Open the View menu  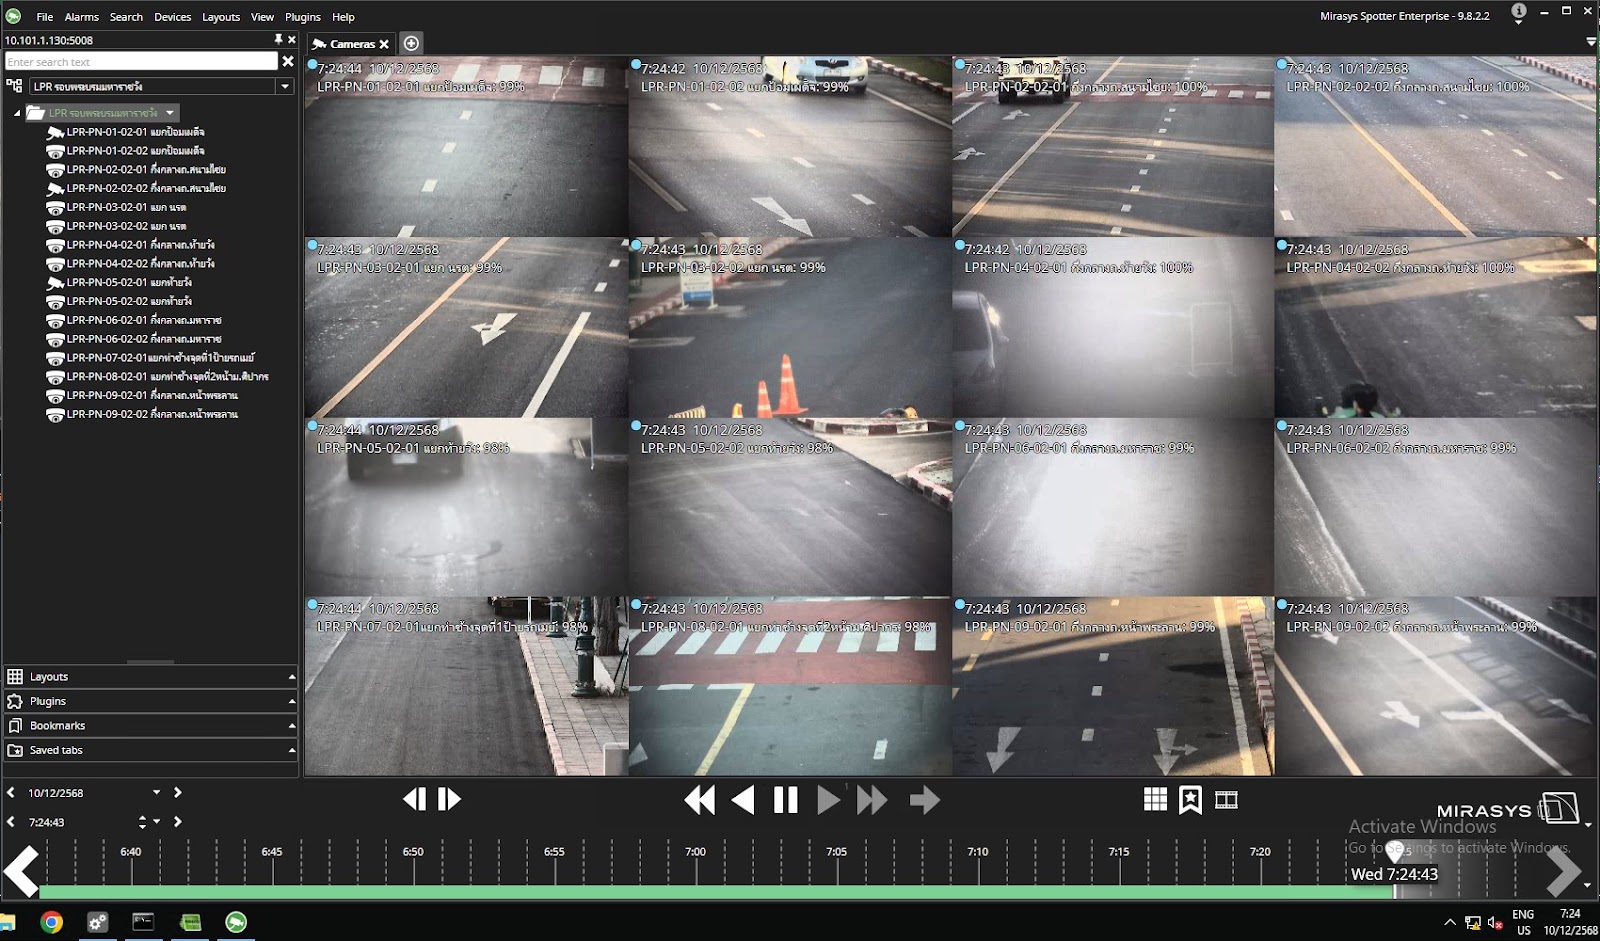point(262,17)
